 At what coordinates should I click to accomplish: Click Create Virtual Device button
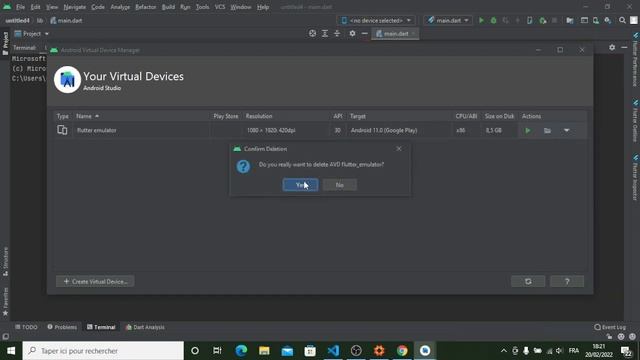pyautogui.click(x=95, y=281)
